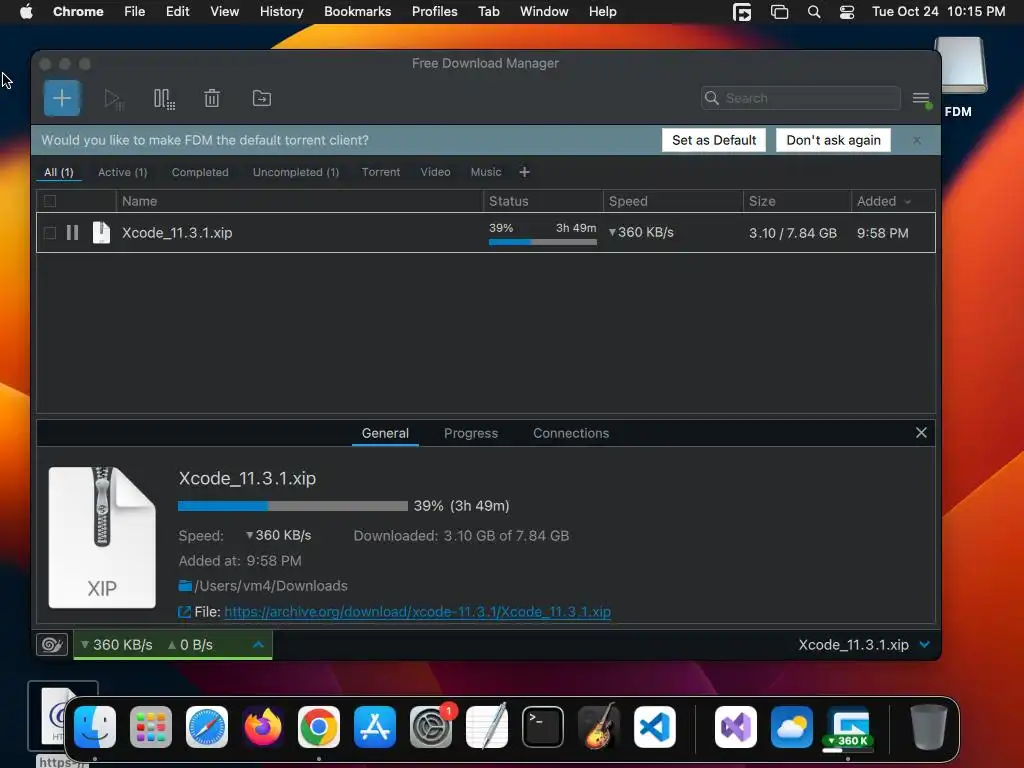This screenshot has width=1024, height=768.
Task: Select the General details tab
Action: coord(385,433)
